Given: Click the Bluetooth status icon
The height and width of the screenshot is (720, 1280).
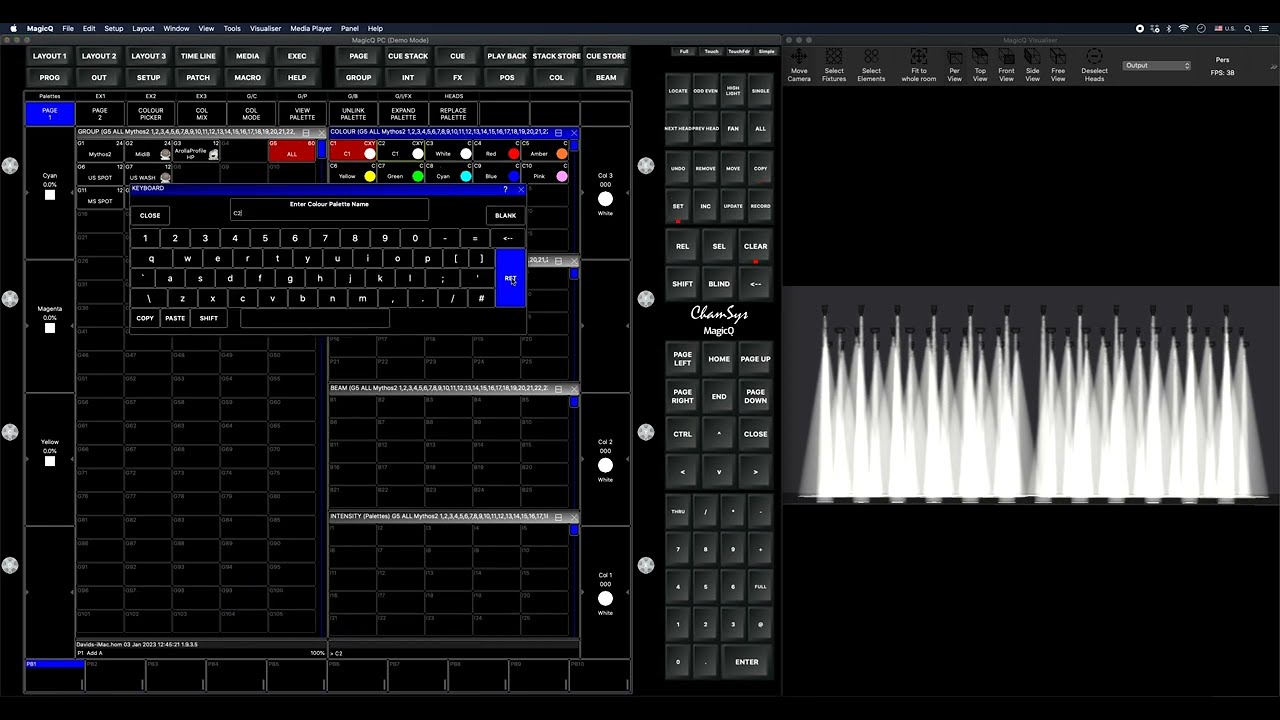Looking at the screenshot, I should coord(1168,29).
